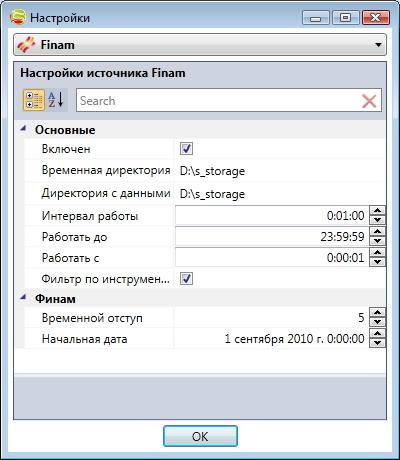Focus the Search input field
This screenshot has width=400, height=460.
tap(218, 101)
